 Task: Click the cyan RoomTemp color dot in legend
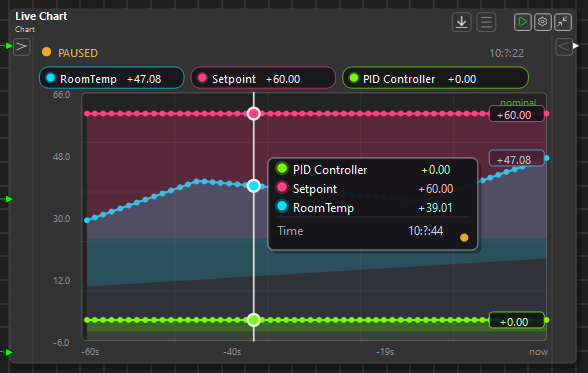[50, 78]
